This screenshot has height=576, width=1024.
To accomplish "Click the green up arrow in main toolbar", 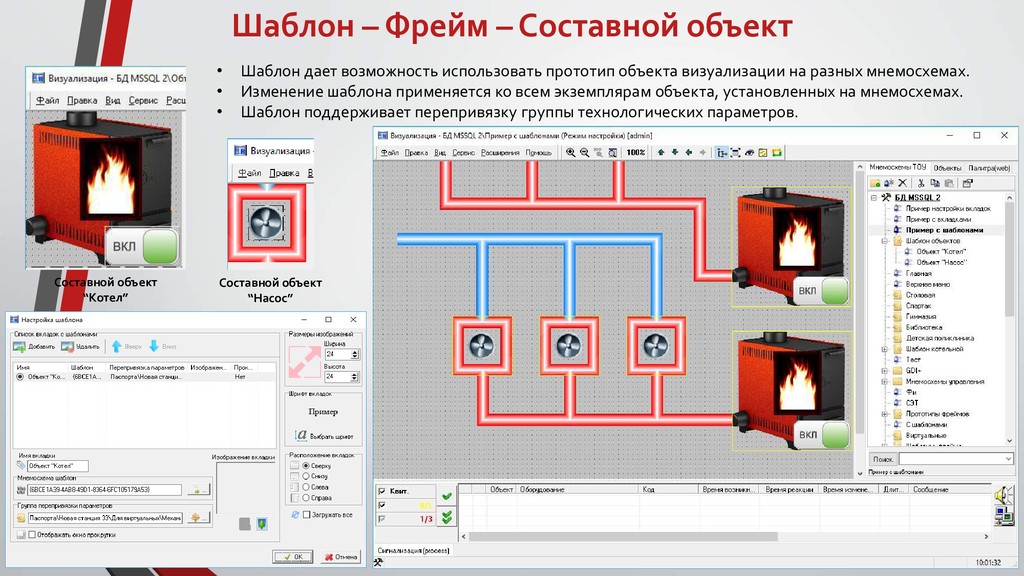I will click(x=661, y=152).
